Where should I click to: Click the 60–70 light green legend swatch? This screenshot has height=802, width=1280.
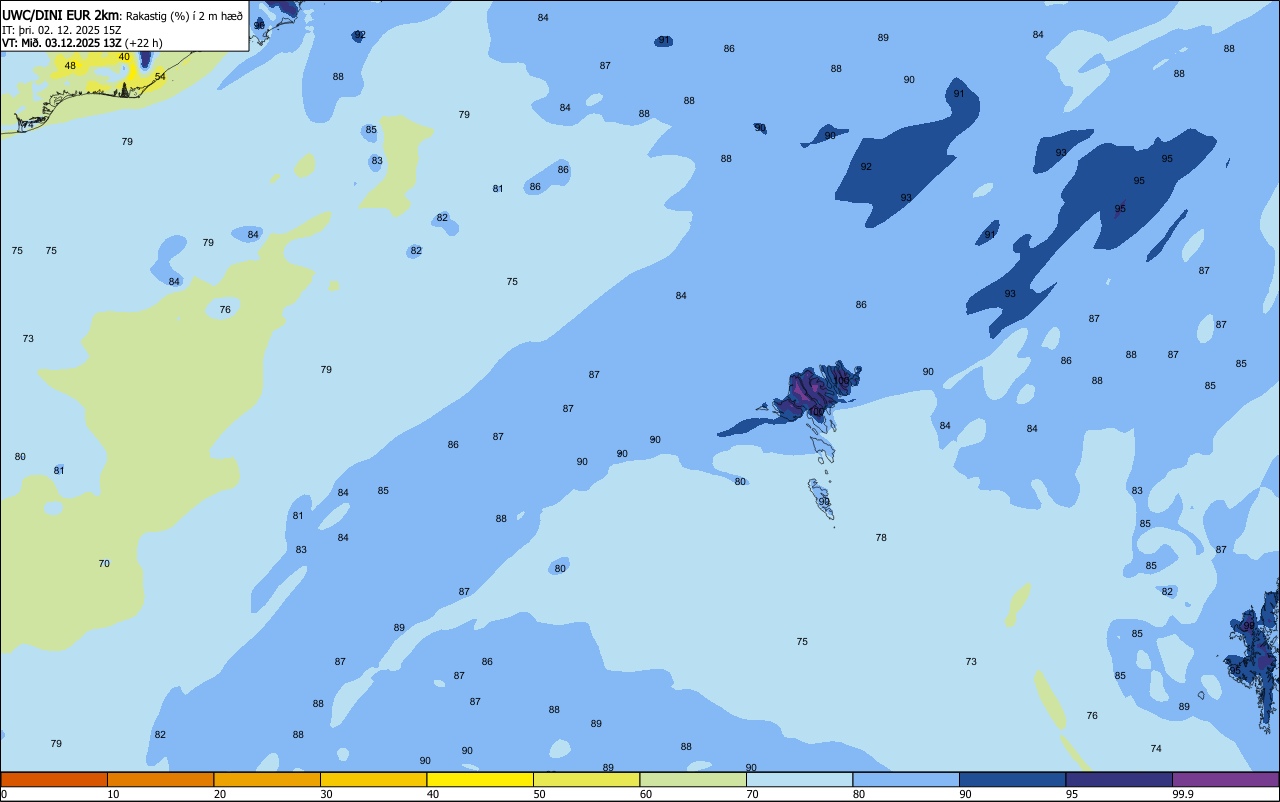coord(693,779)
